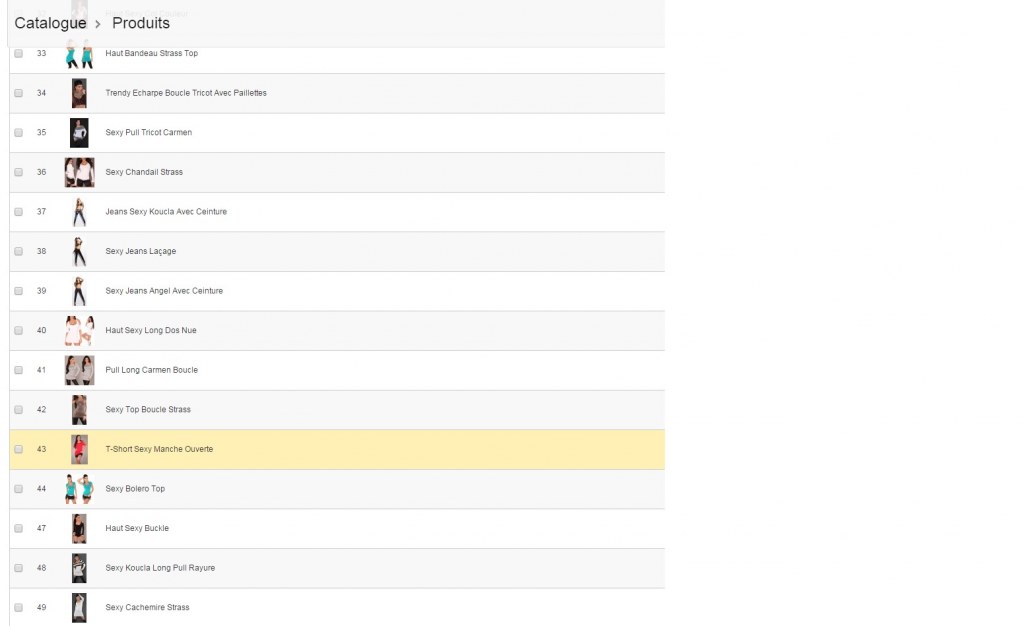
Task: Select the T-Short Sexy Manche Ouverte thumbnail
Action: click(x=79, y=450)
